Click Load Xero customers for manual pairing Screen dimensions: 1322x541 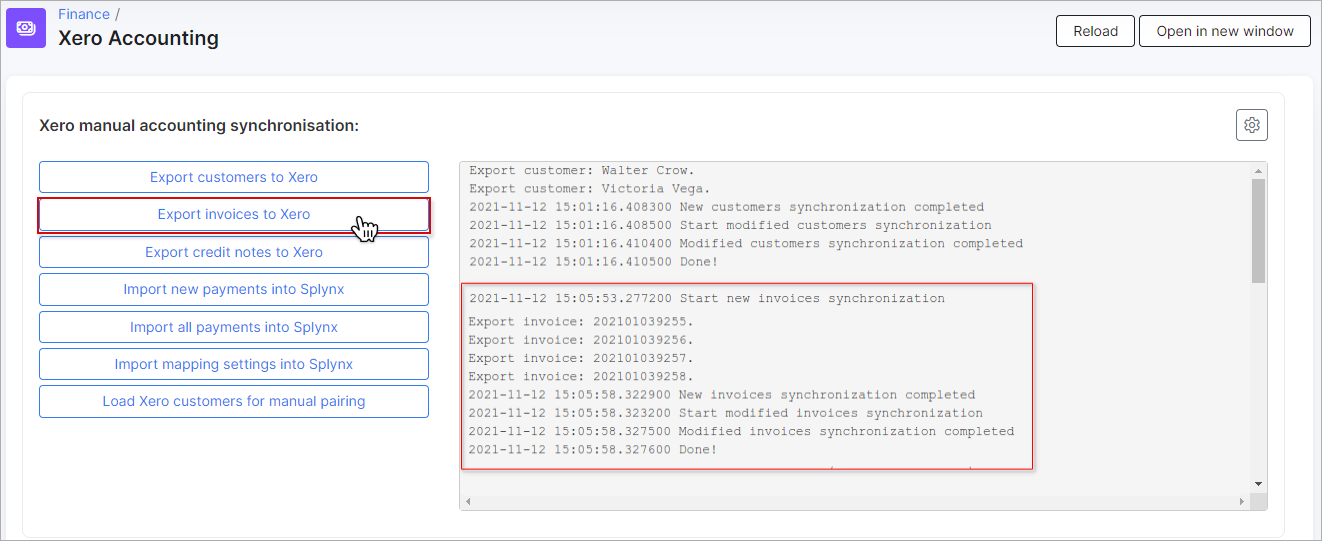234,401
